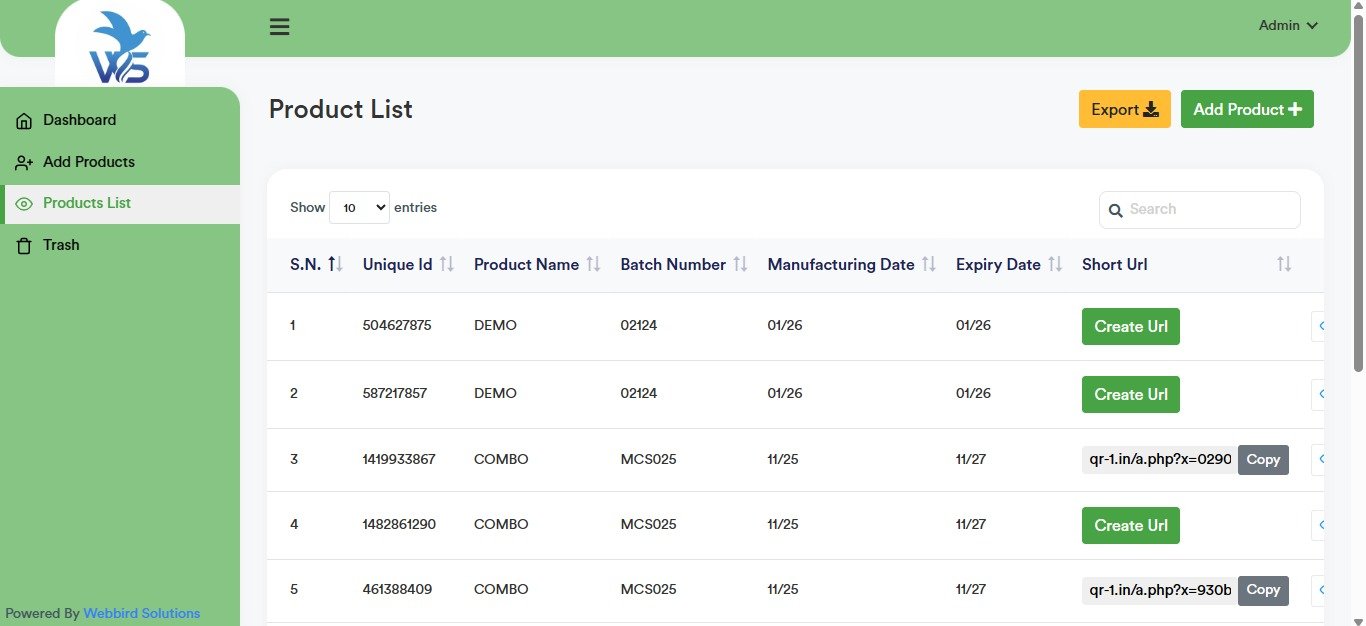Sort by Batch Number arrows

[740, 265]
